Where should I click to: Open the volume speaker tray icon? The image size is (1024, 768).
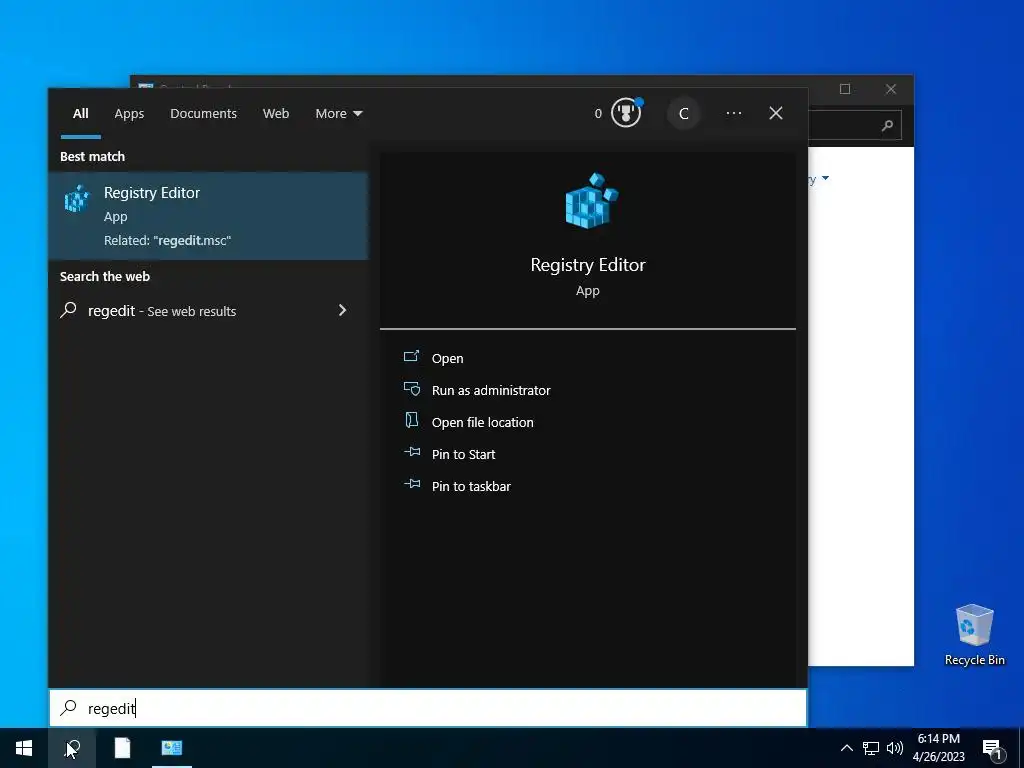895,748
